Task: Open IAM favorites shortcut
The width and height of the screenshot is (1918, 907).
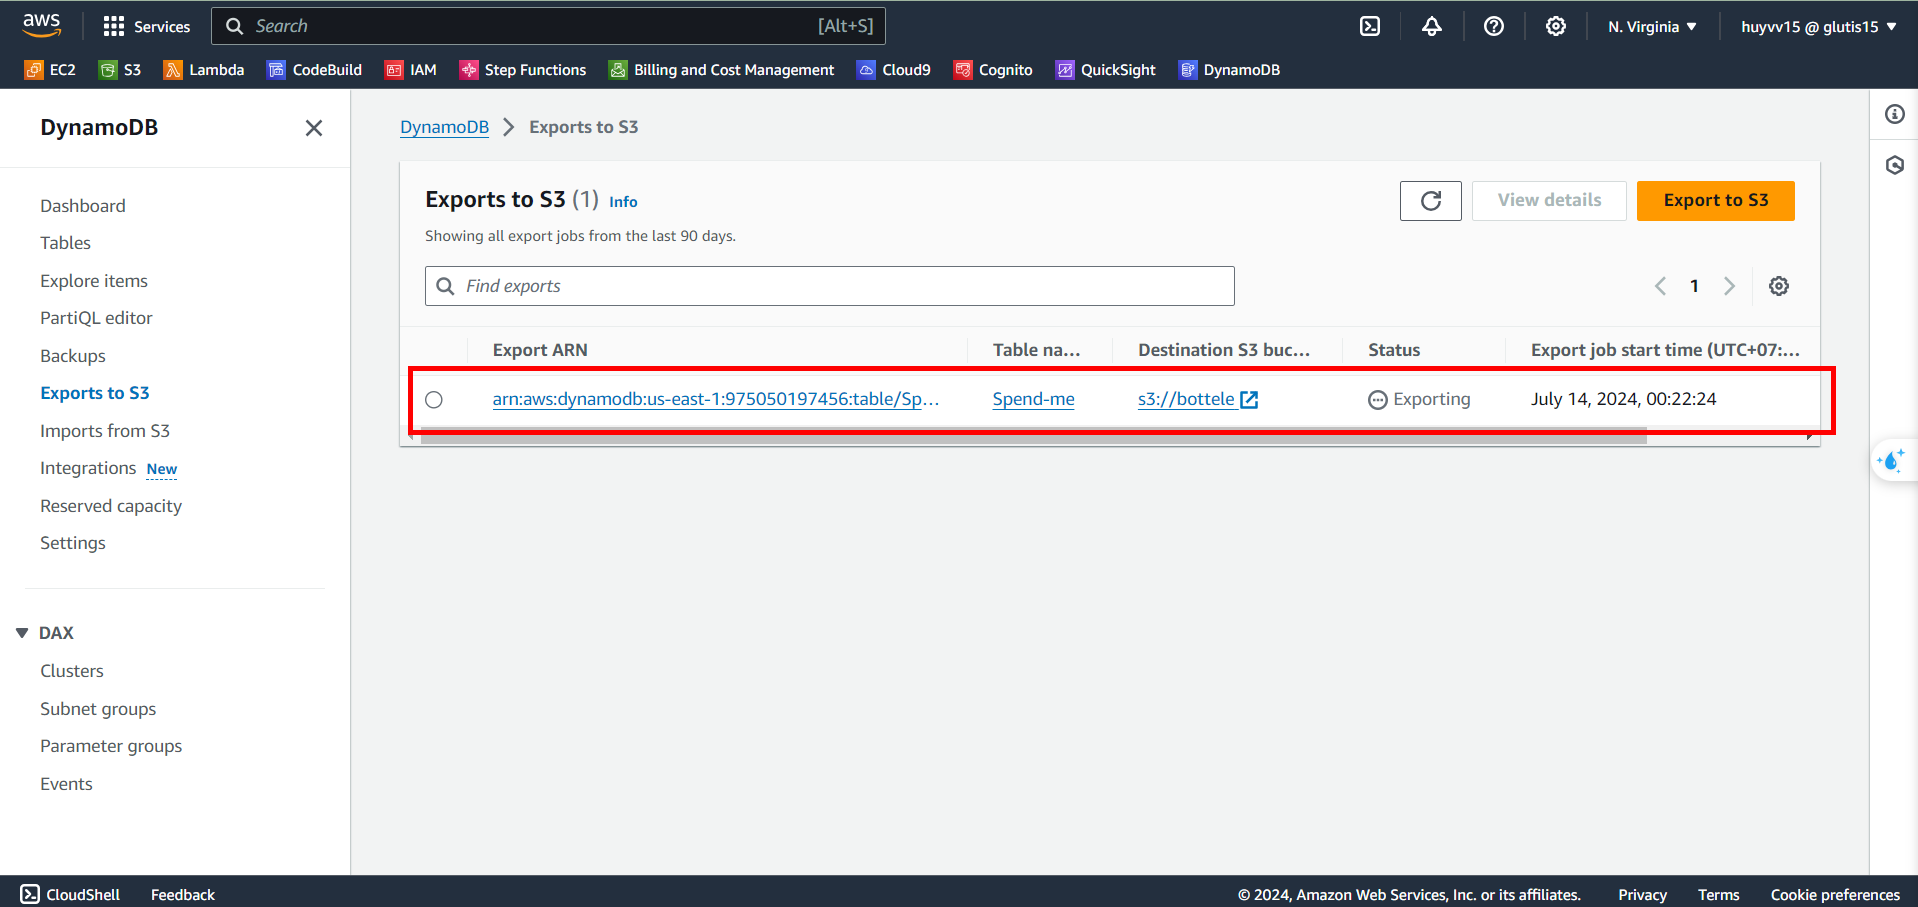Action: tap(411, 69)
